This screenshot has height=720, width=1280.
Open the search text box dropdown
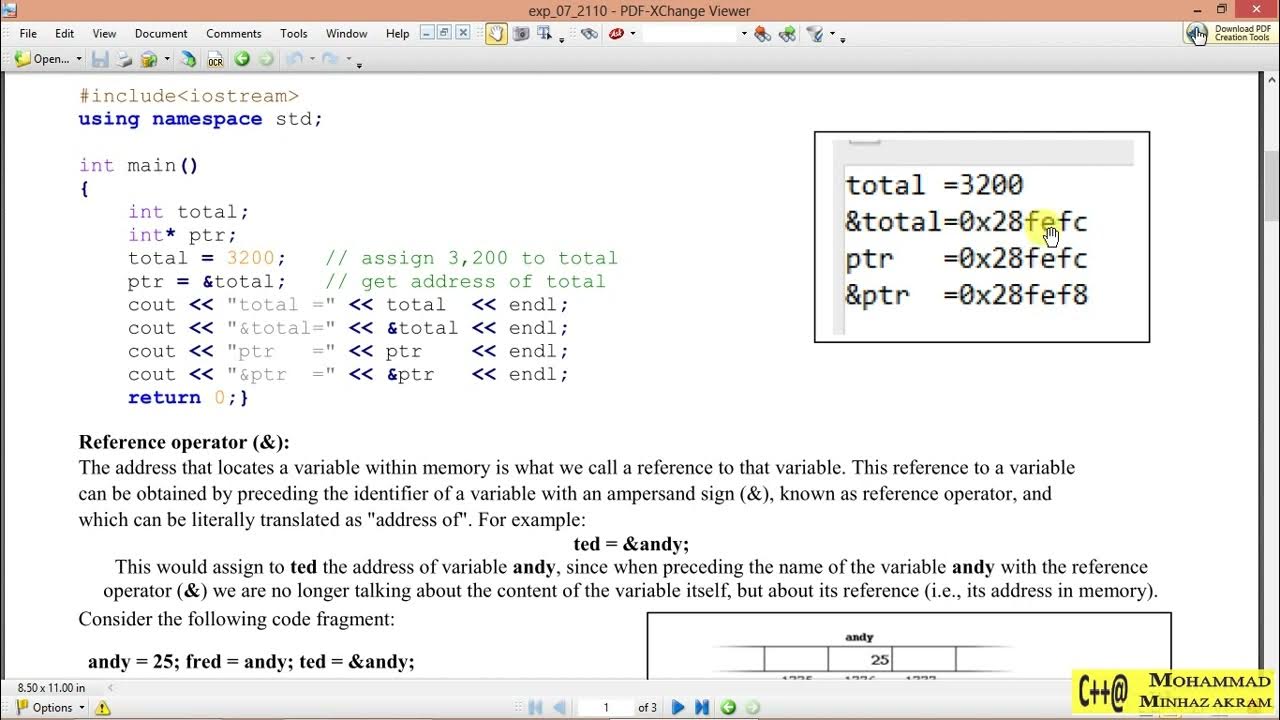(744, 33)
